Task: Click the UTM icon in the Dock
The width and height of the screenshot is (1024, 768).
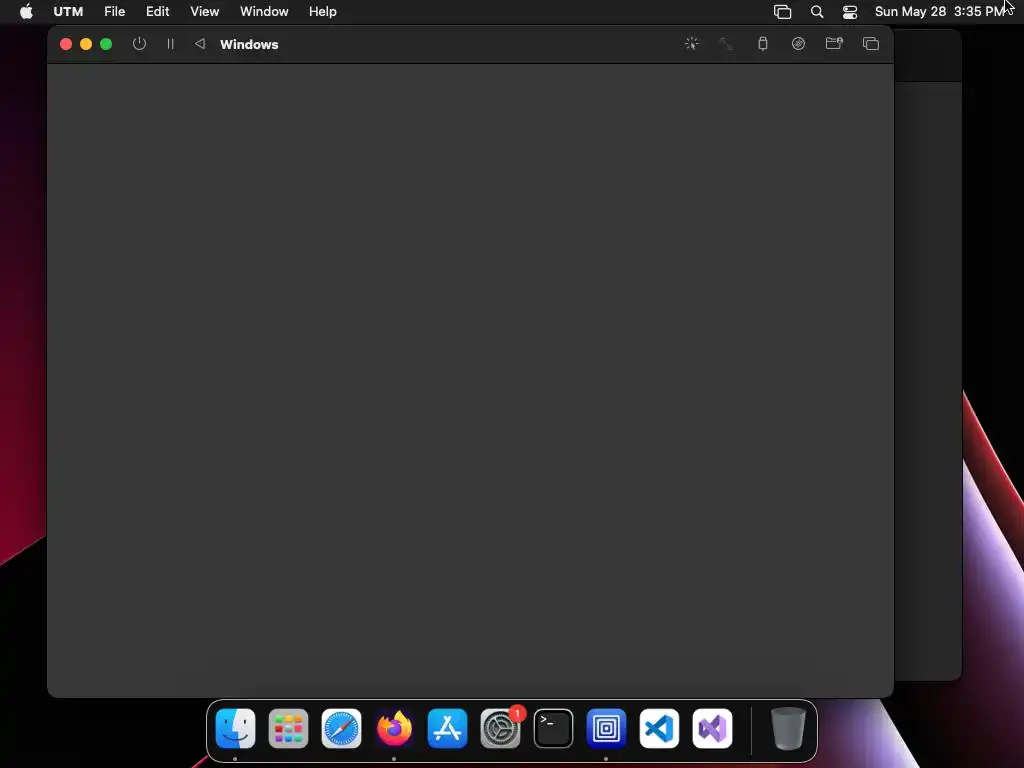Action: pos(606,728)
